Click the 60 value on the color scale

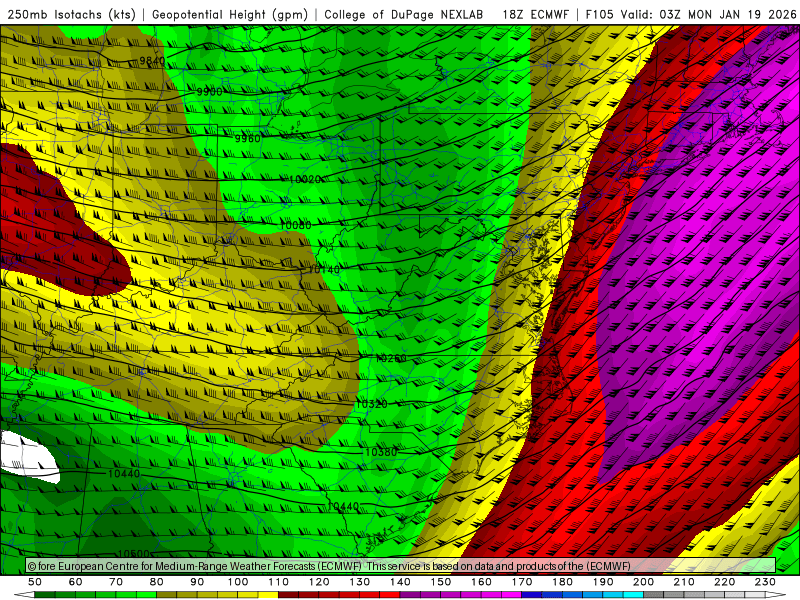[x=76, y=582]
